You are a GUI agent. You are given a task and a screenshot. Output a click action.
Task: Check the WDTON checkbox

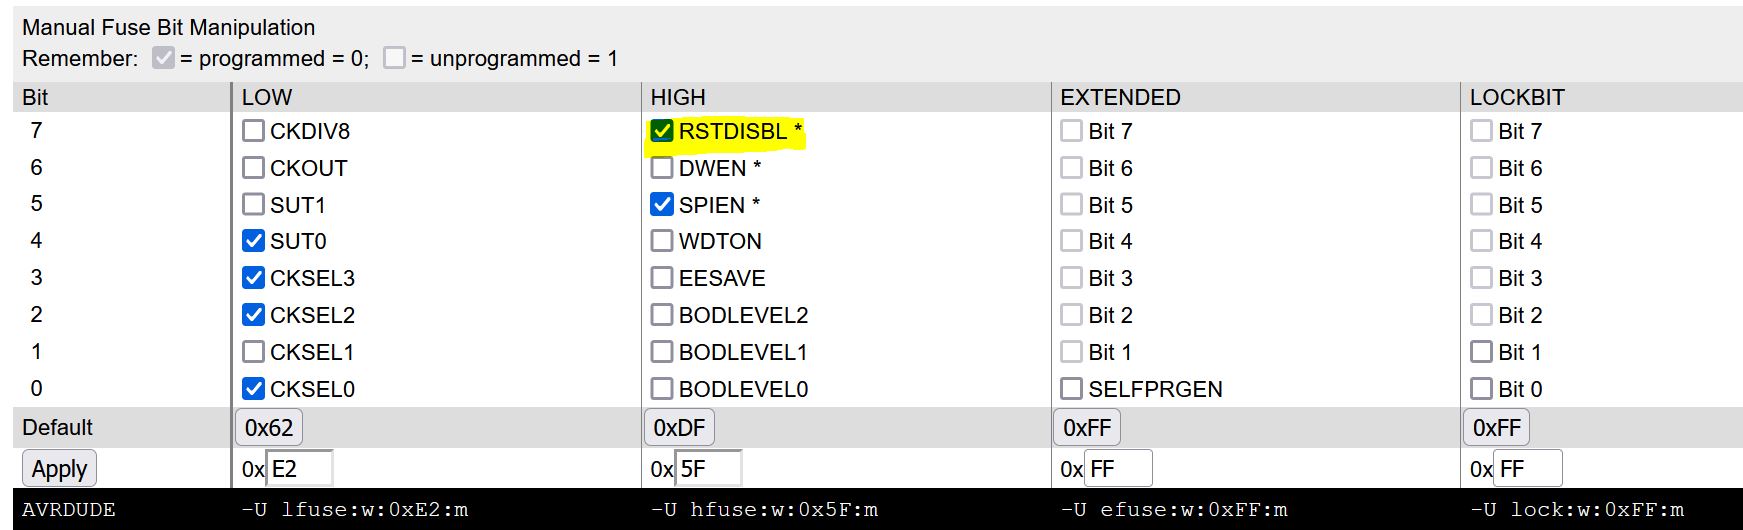pyautogui.click(x=662, y=241)
